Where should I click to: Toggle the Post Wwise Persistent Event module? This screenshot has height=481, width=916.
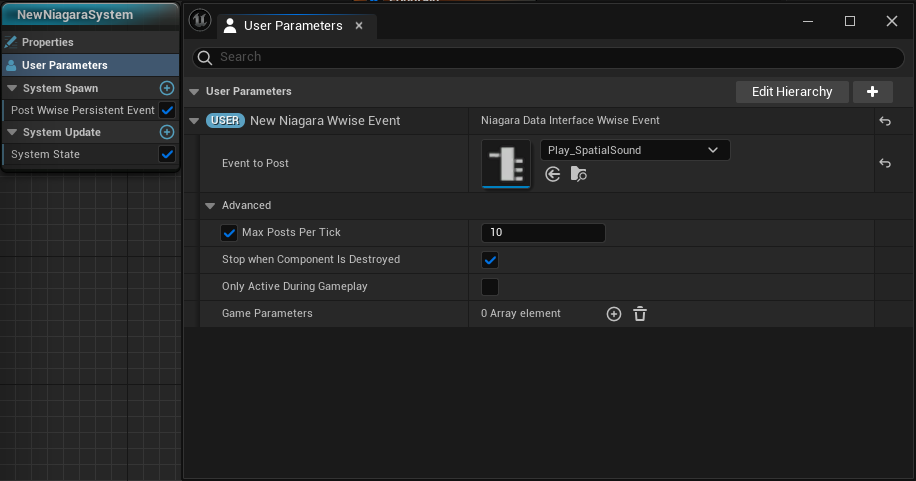[x=167, y=110]
